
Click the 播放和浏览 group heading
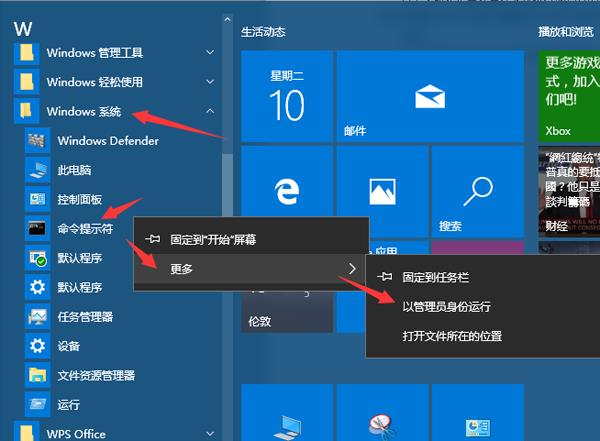click(x=566, y=32)
